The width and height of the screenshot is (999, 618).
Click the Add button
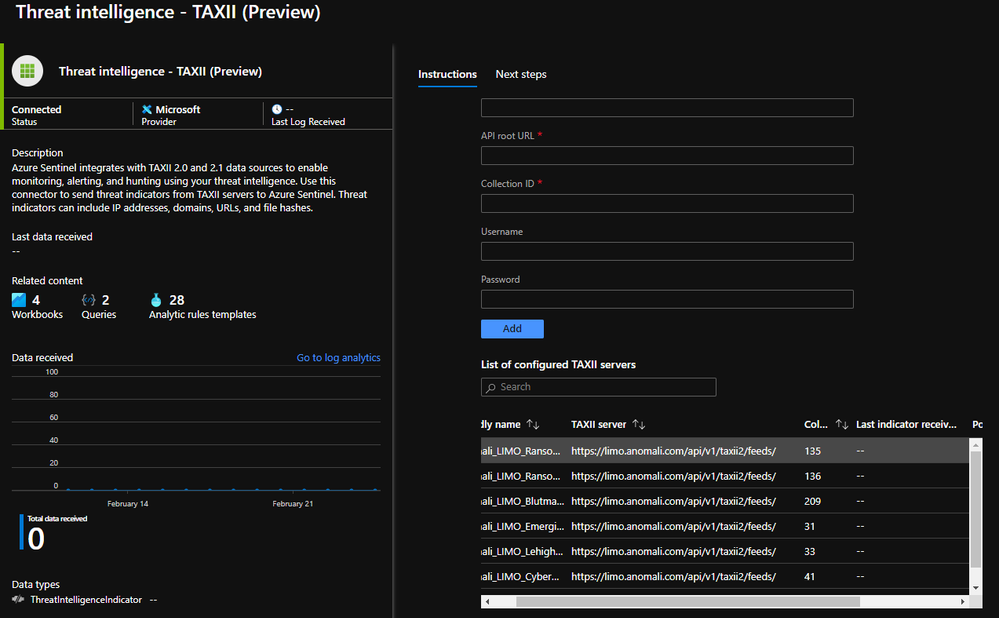[512, 329]
